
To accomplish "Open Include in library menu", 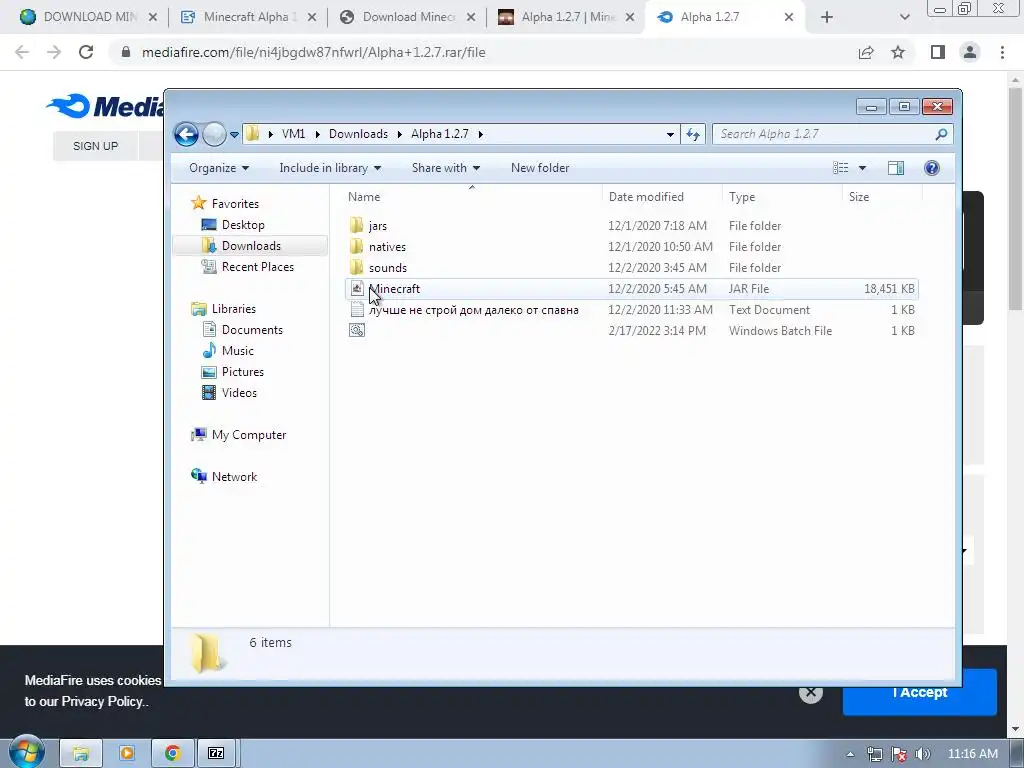I will click(x=330, y=168).
